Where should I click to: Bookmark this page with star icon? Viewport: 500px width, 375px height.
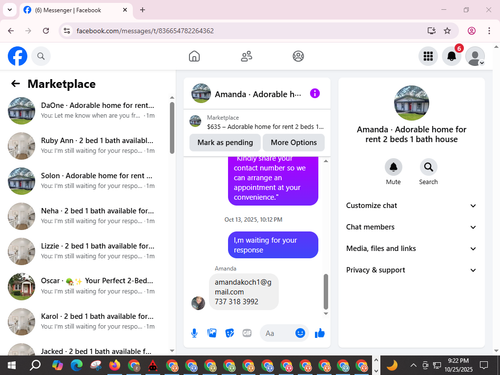pyautogui.click(x=447, y=31)
